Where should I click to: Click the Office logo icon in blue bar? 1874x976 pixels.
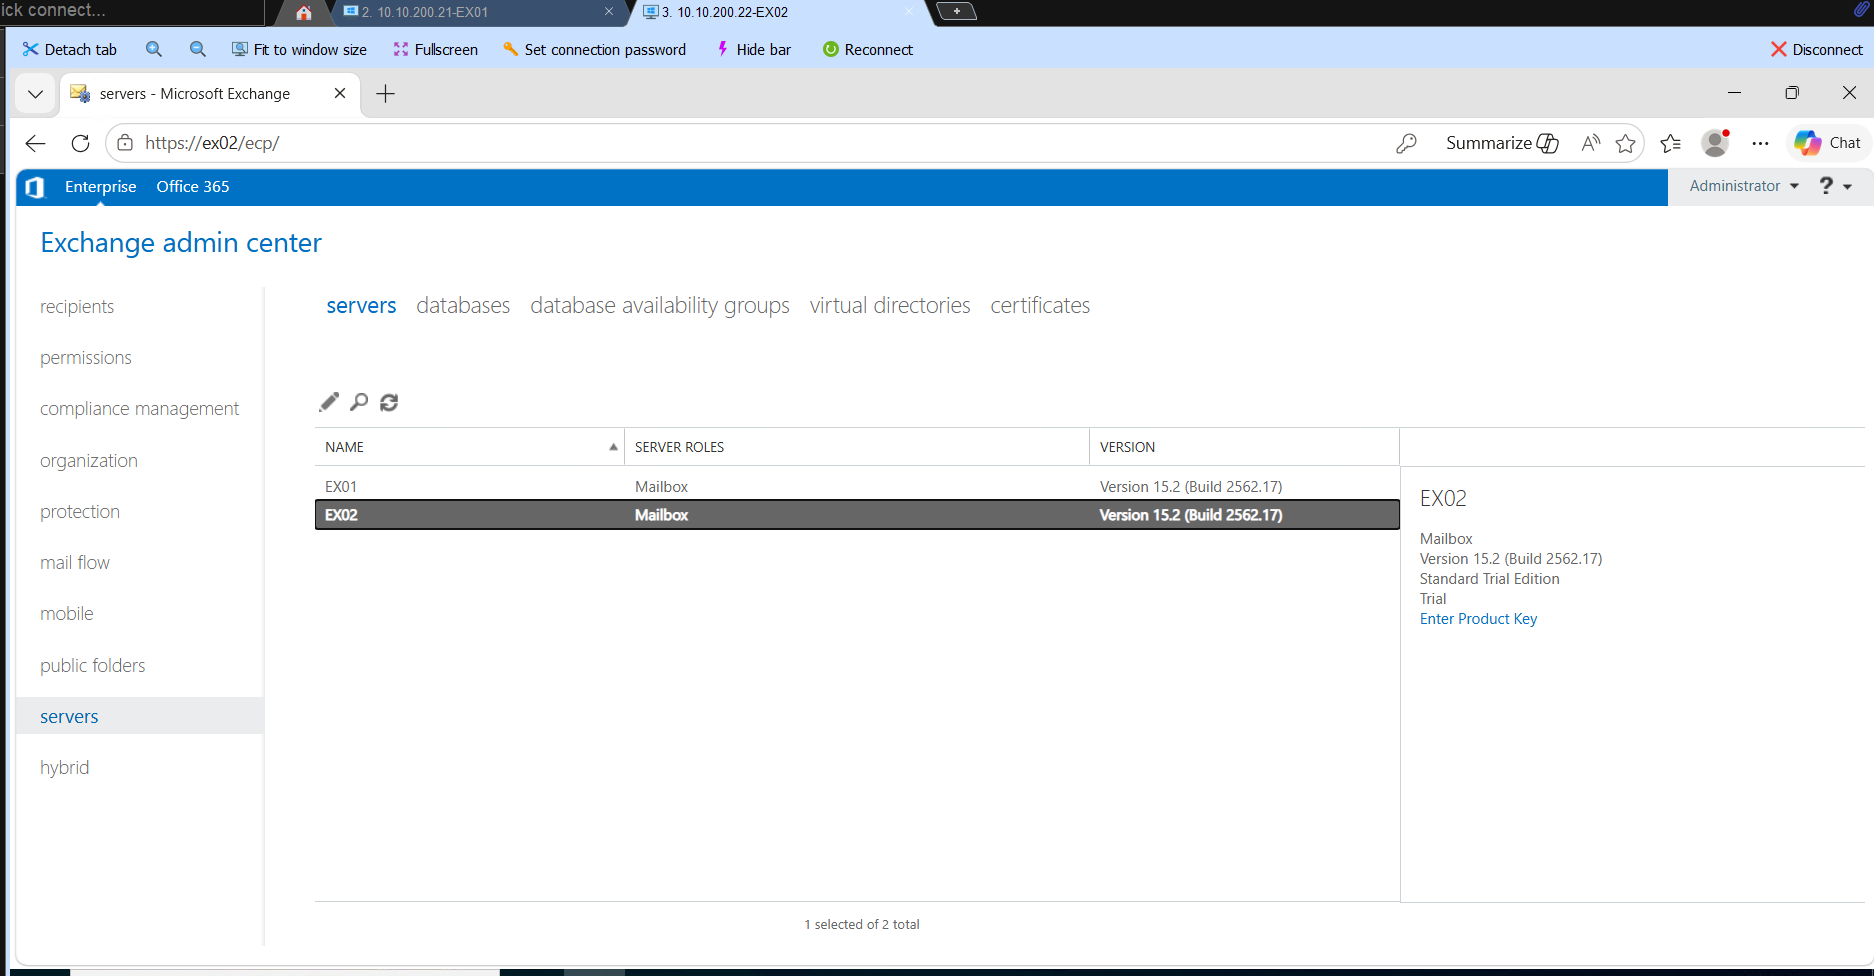(x=35, y=187)
